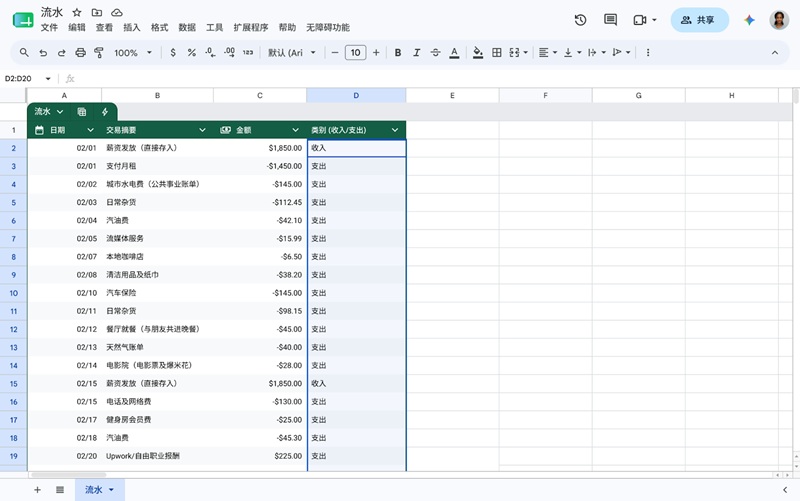Activate the paint format tool
Screen dimensions: 800x501
[x=99, y=53]
